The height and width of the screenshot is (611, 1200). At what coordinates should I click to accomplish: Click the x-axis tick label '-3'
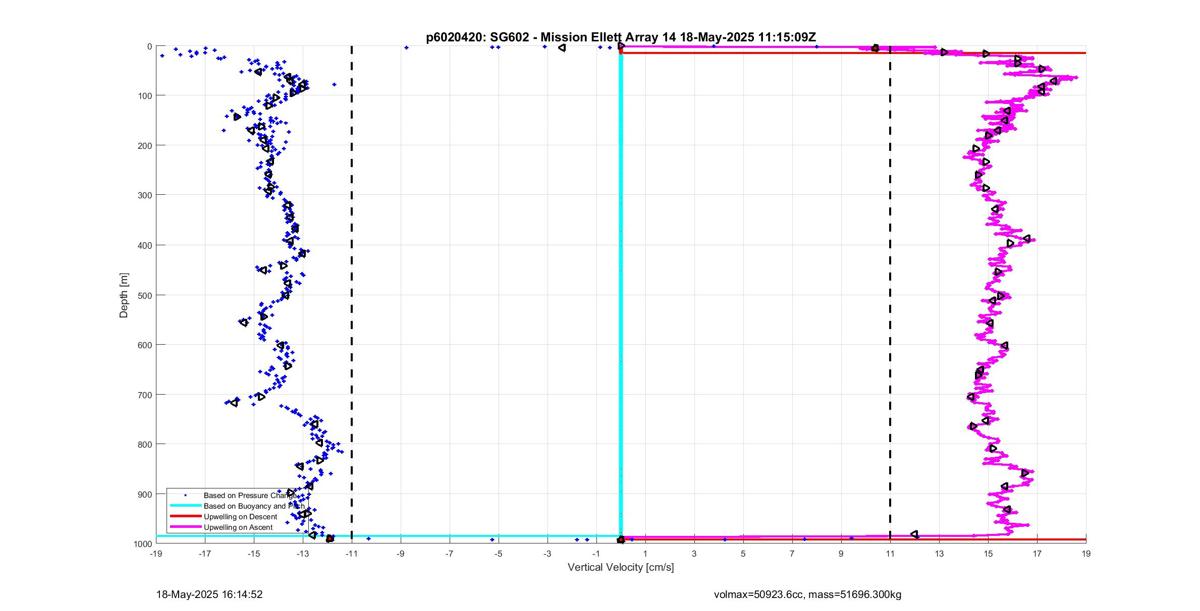point(547,552)
